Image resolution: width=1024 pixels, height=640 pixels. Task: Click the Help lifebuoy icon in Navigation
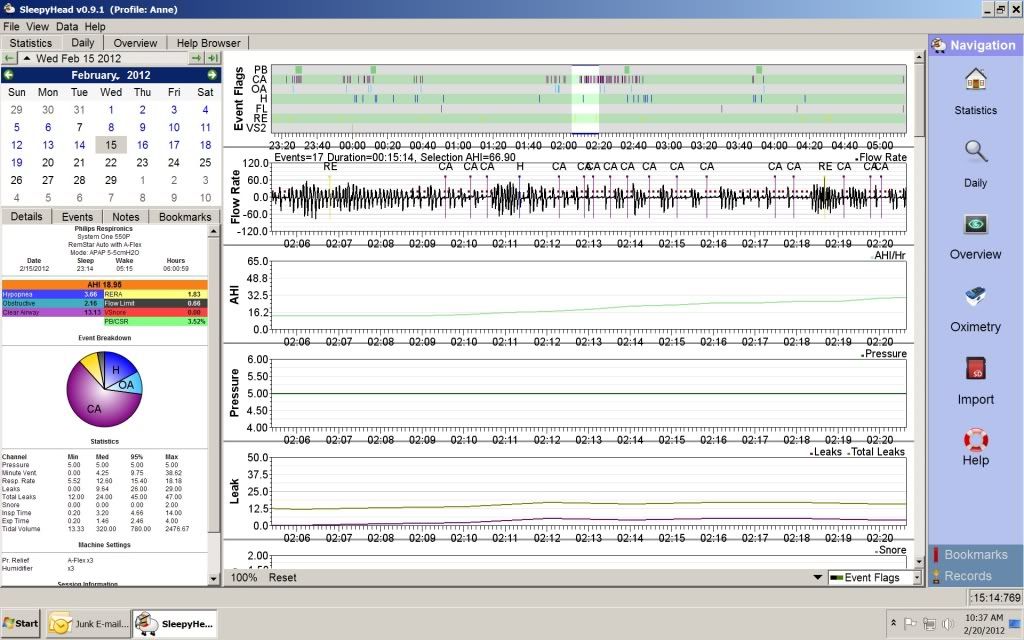pyautogui.click(x=976, y=440)
